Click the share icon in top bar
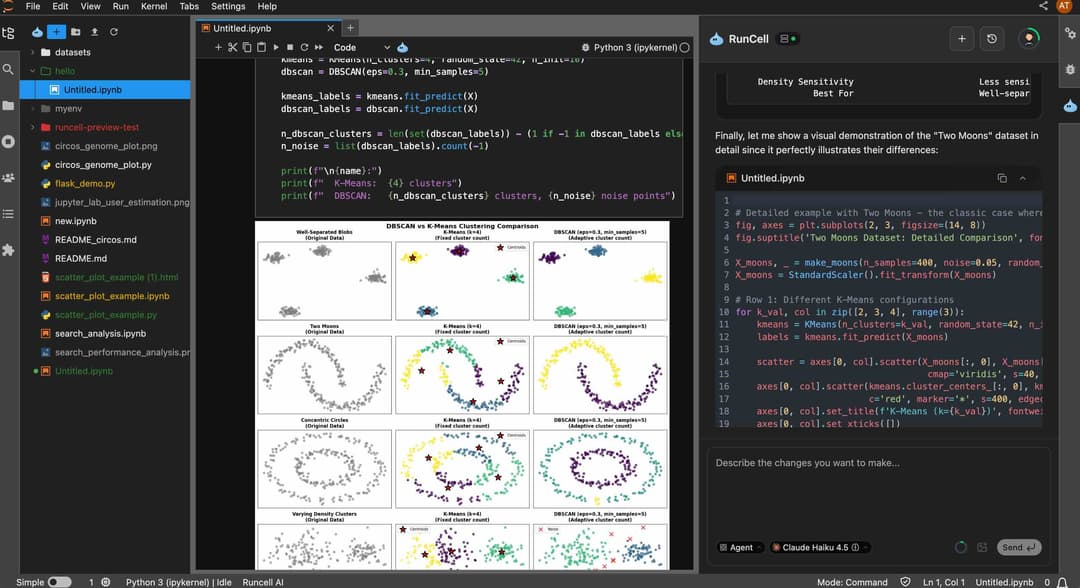This screenshot has height=588, width=1080. click(x=1043, y=6)
